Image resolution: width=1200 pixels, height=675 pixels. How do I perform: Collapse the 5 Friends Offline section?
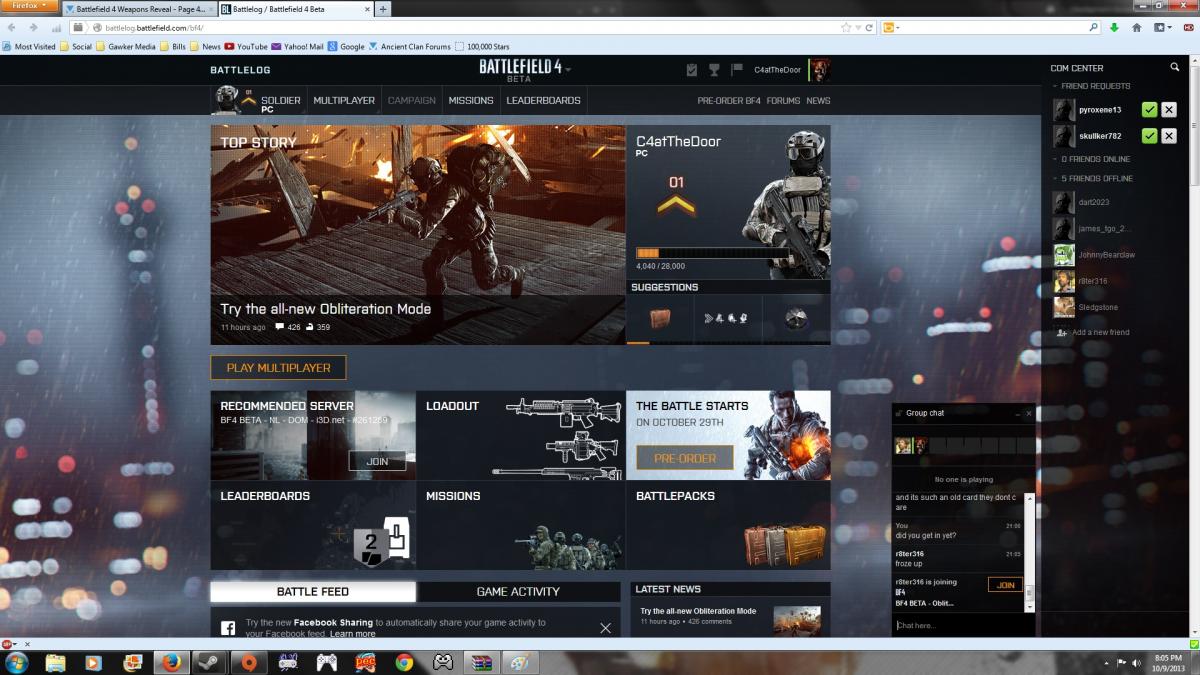click(1092, 178)
